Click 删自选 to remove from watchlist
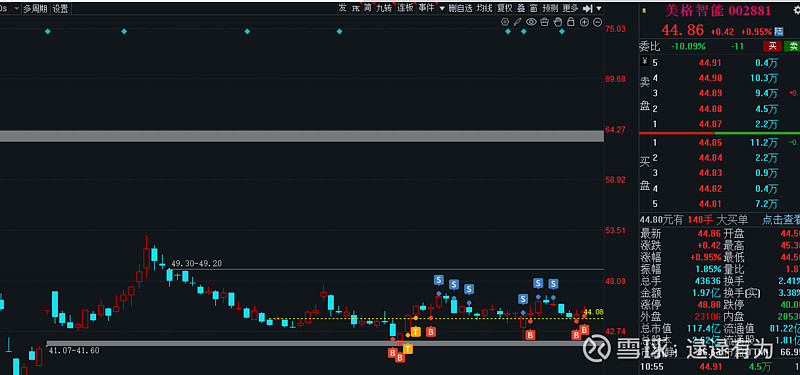800x375 pixels. (x=461, y=8)
